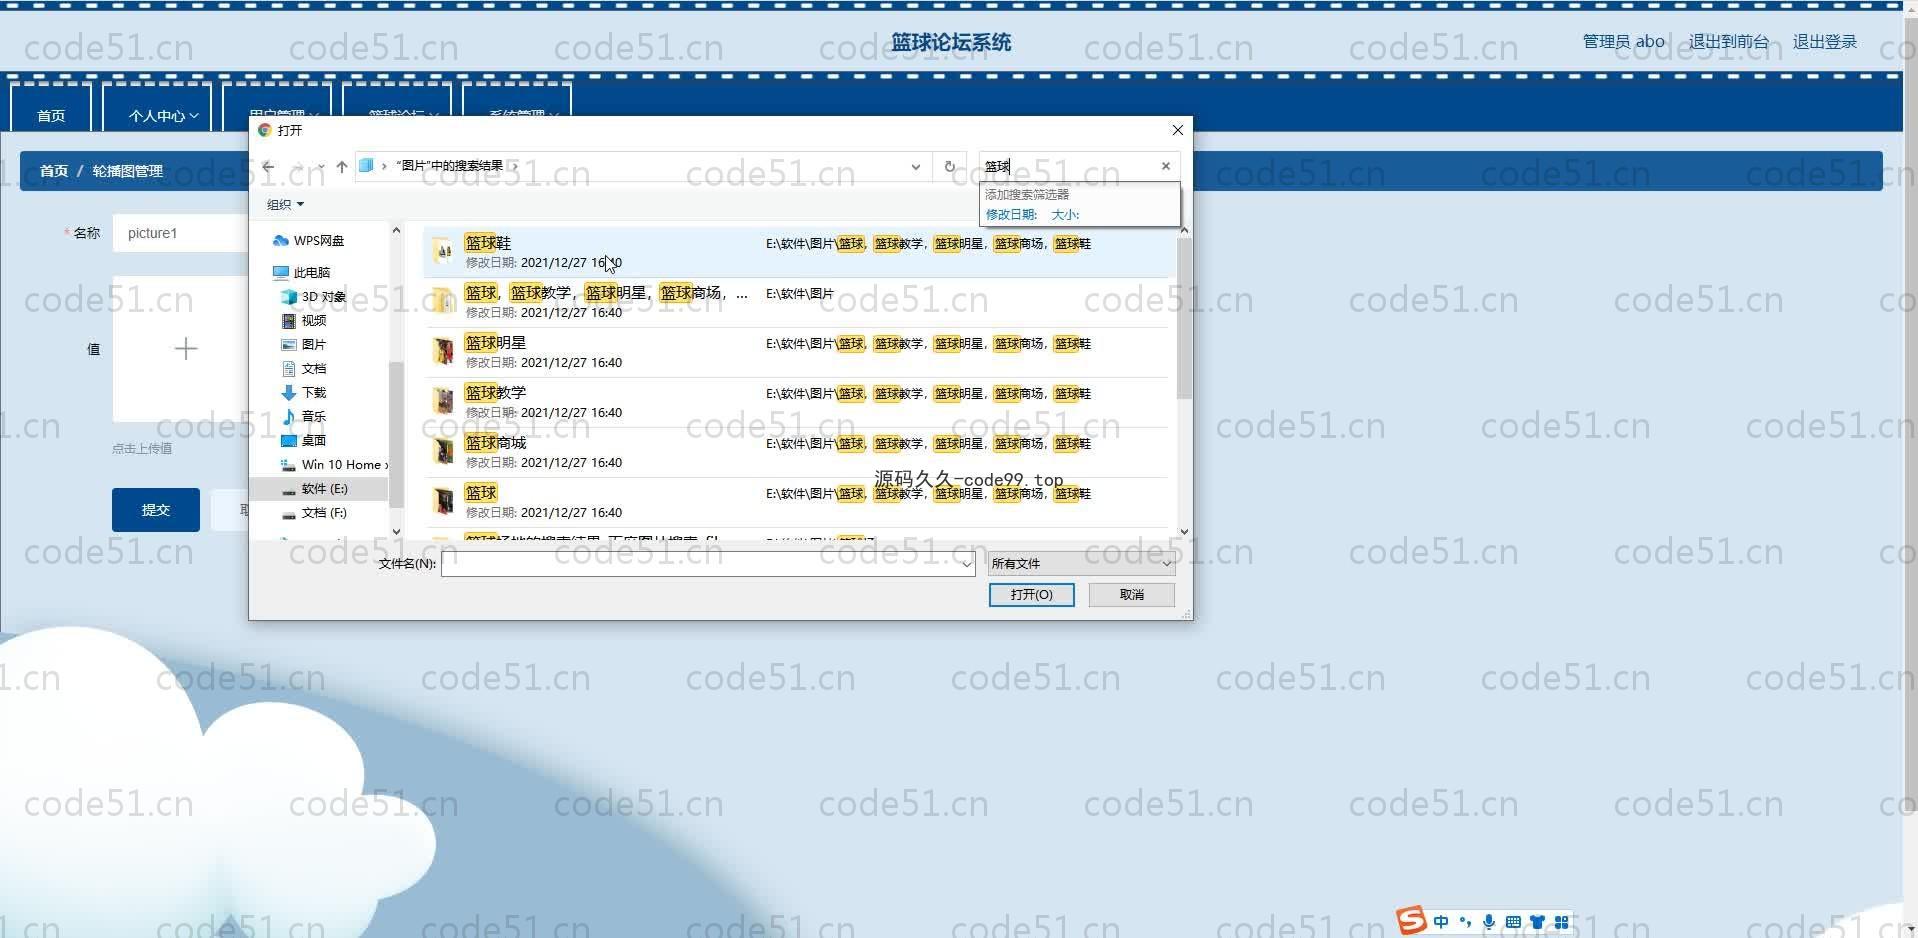Open 文档 folder in sidebar
The height and width of the screenshot is (938, 1918).
[x=304, y=369]
